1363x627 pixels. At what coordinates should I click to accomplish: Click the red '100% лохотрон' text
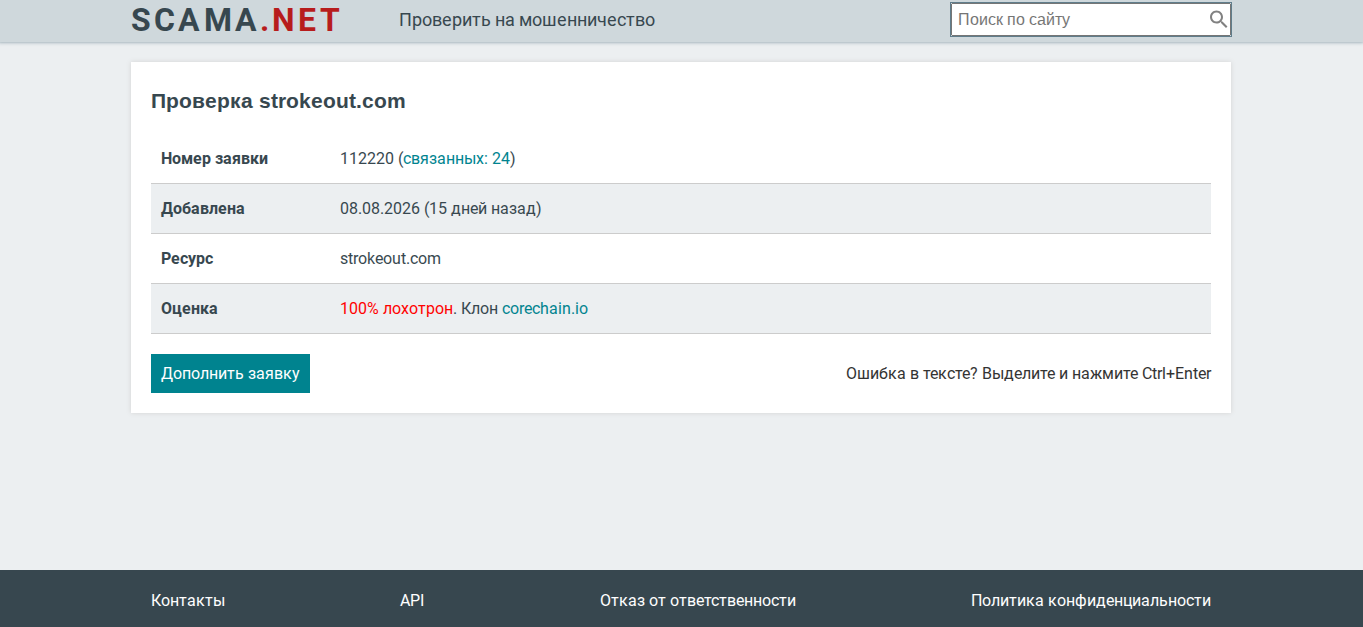396,308
